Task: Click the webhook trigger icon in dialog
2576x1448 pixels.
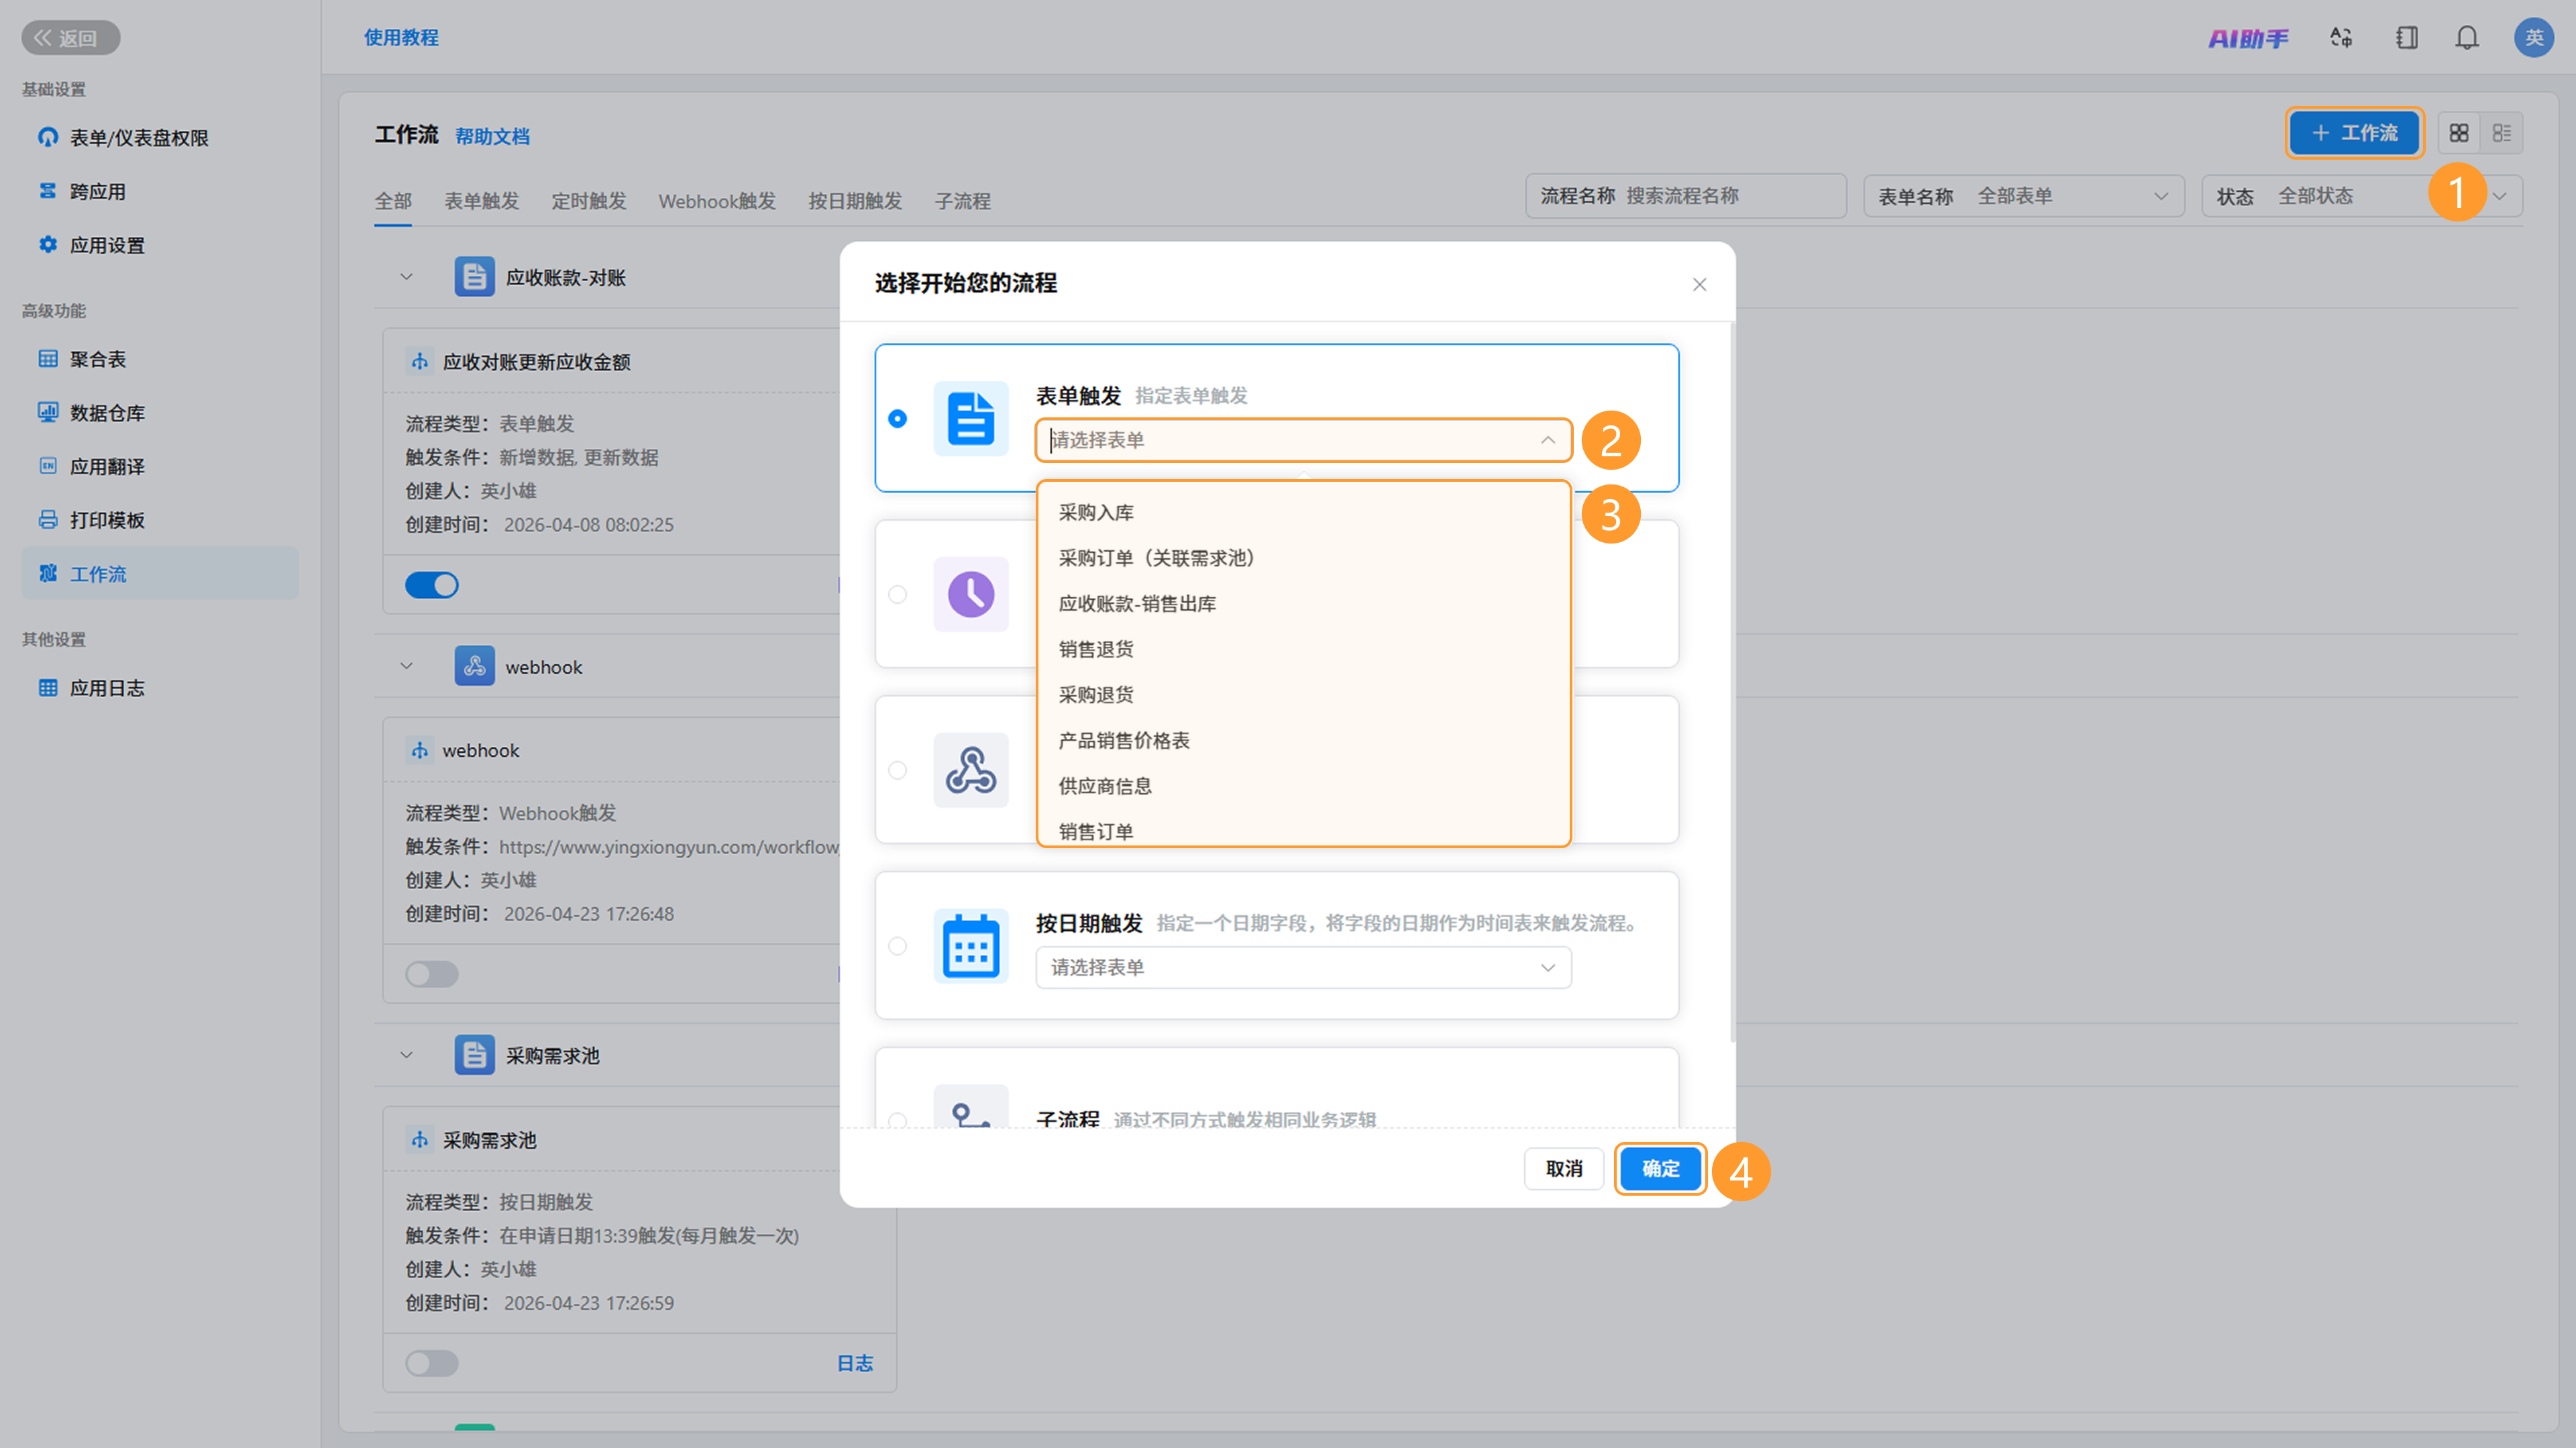Action: tap(971, 770)
